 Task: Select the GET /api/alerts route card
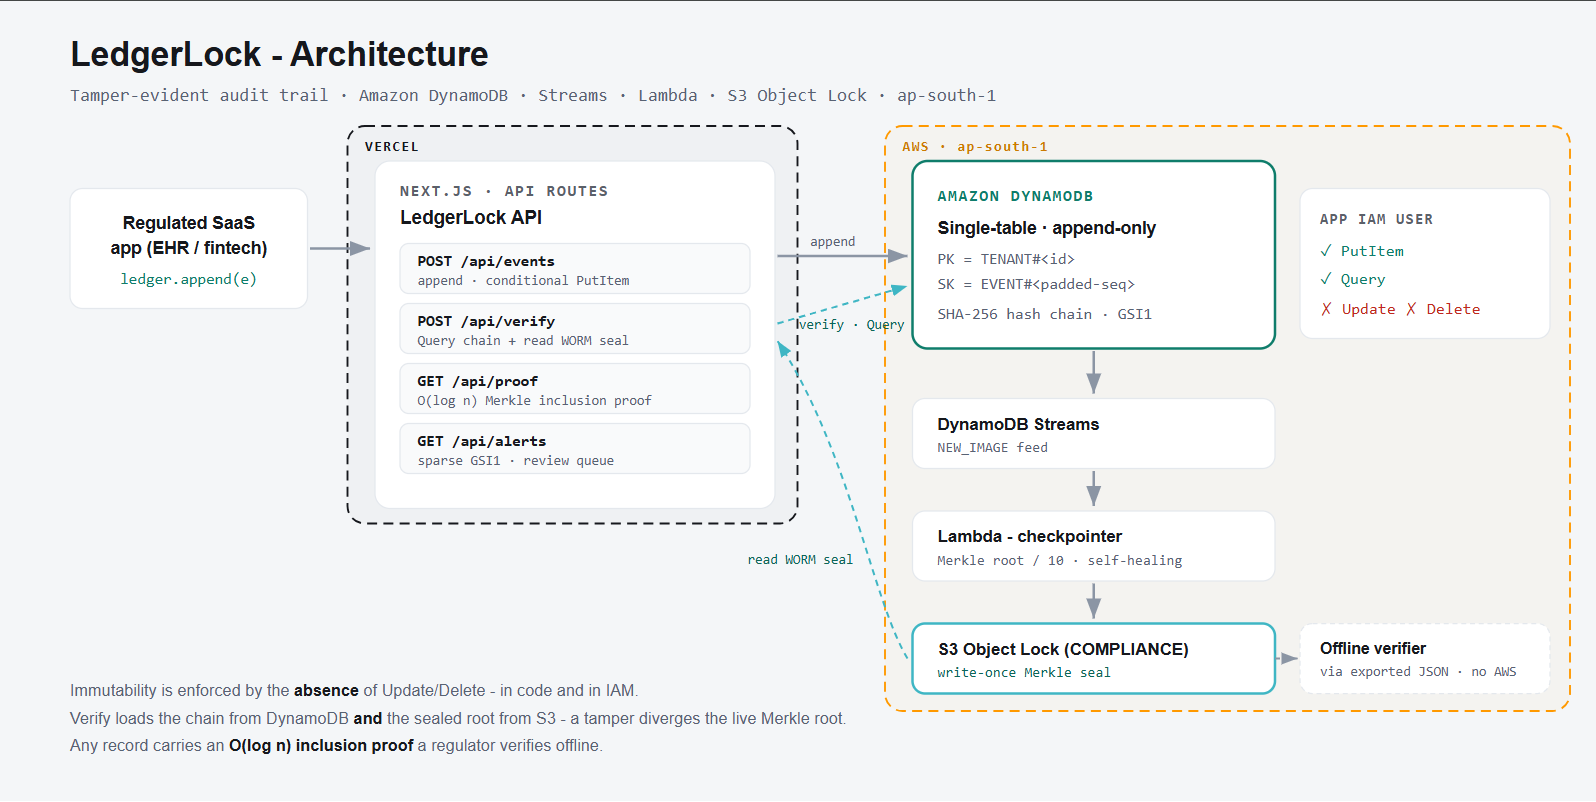point(575,449)
